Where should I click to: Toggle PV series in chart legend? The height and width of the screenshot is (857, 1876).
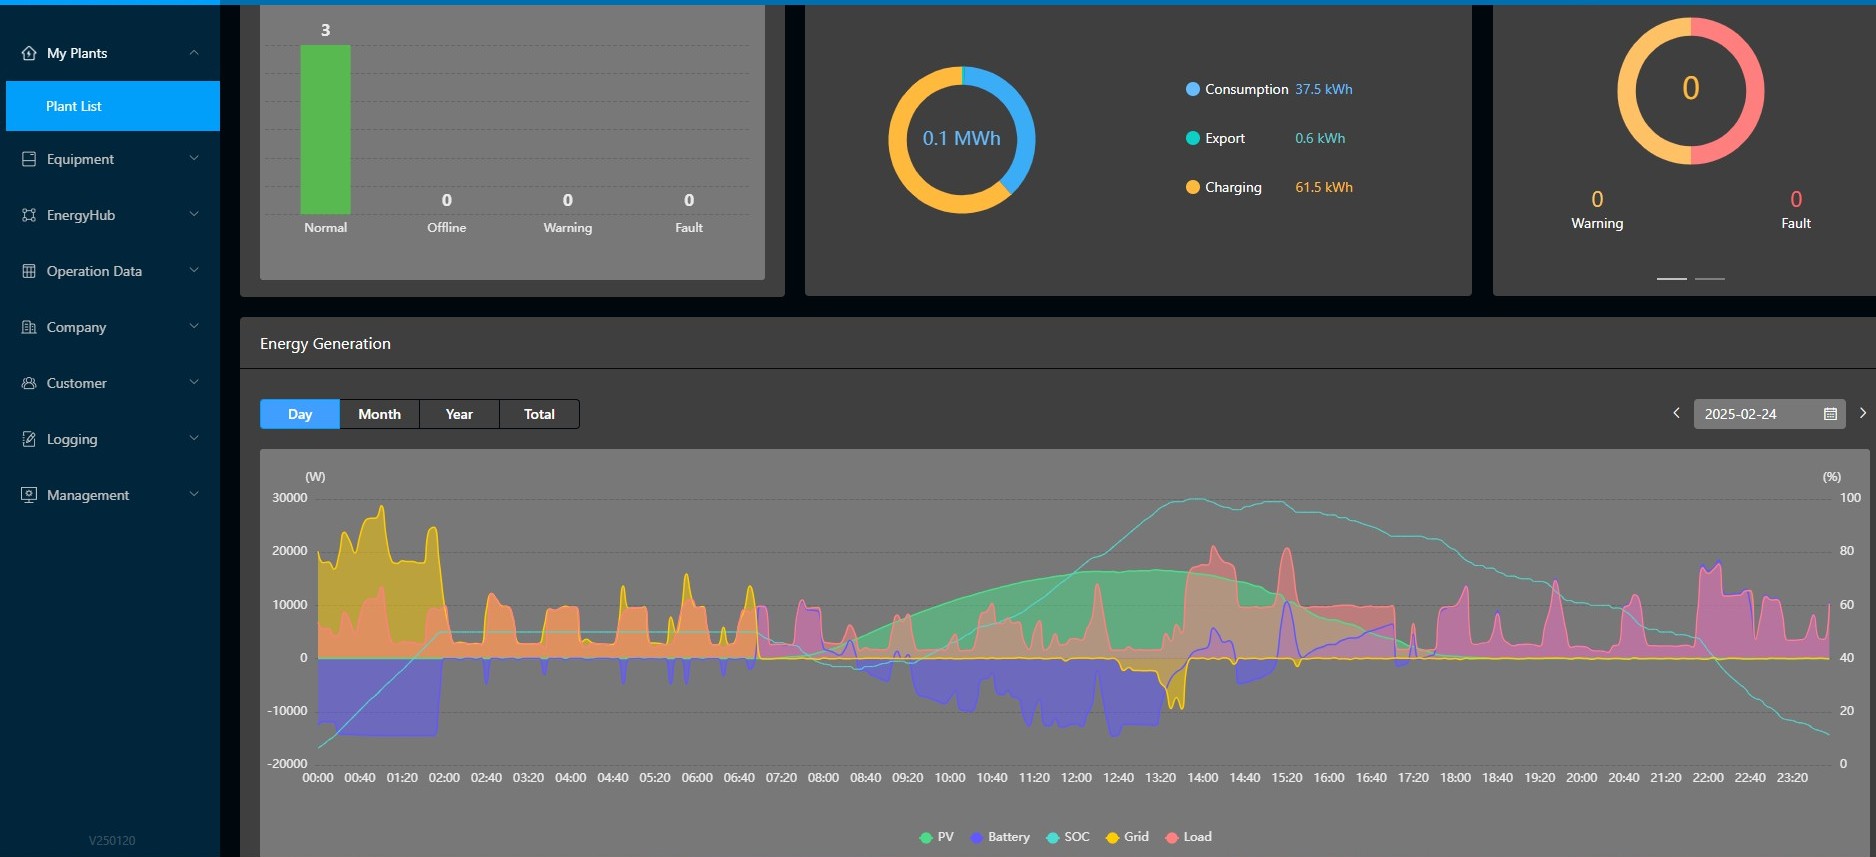pyautogui.click(x=936, y=837)
